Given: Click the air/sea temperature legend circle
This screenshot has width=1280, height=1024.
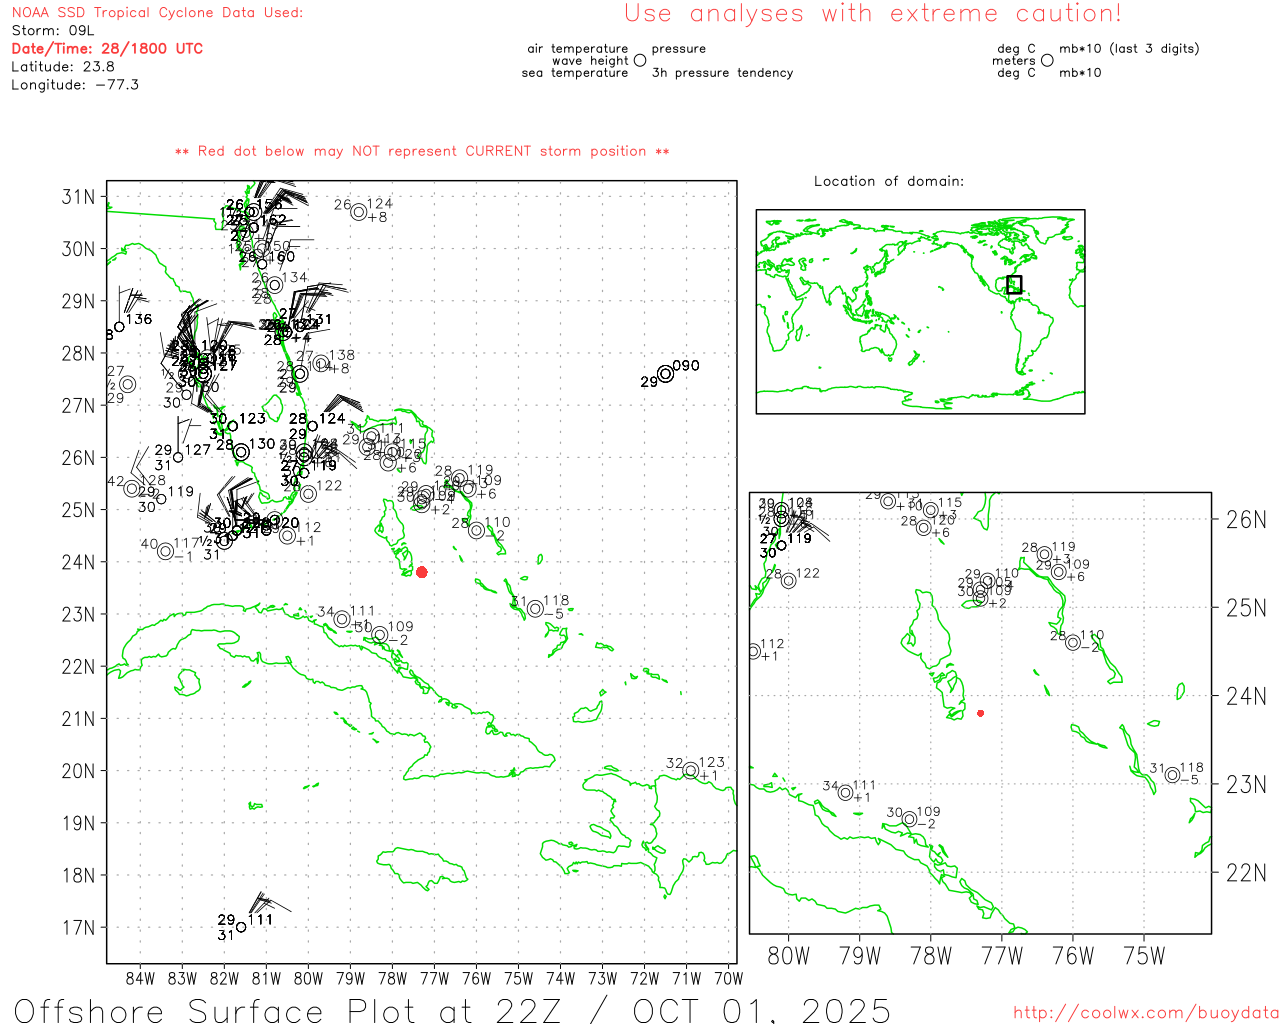Looking at the screenshot, I should tap(640, 60).
